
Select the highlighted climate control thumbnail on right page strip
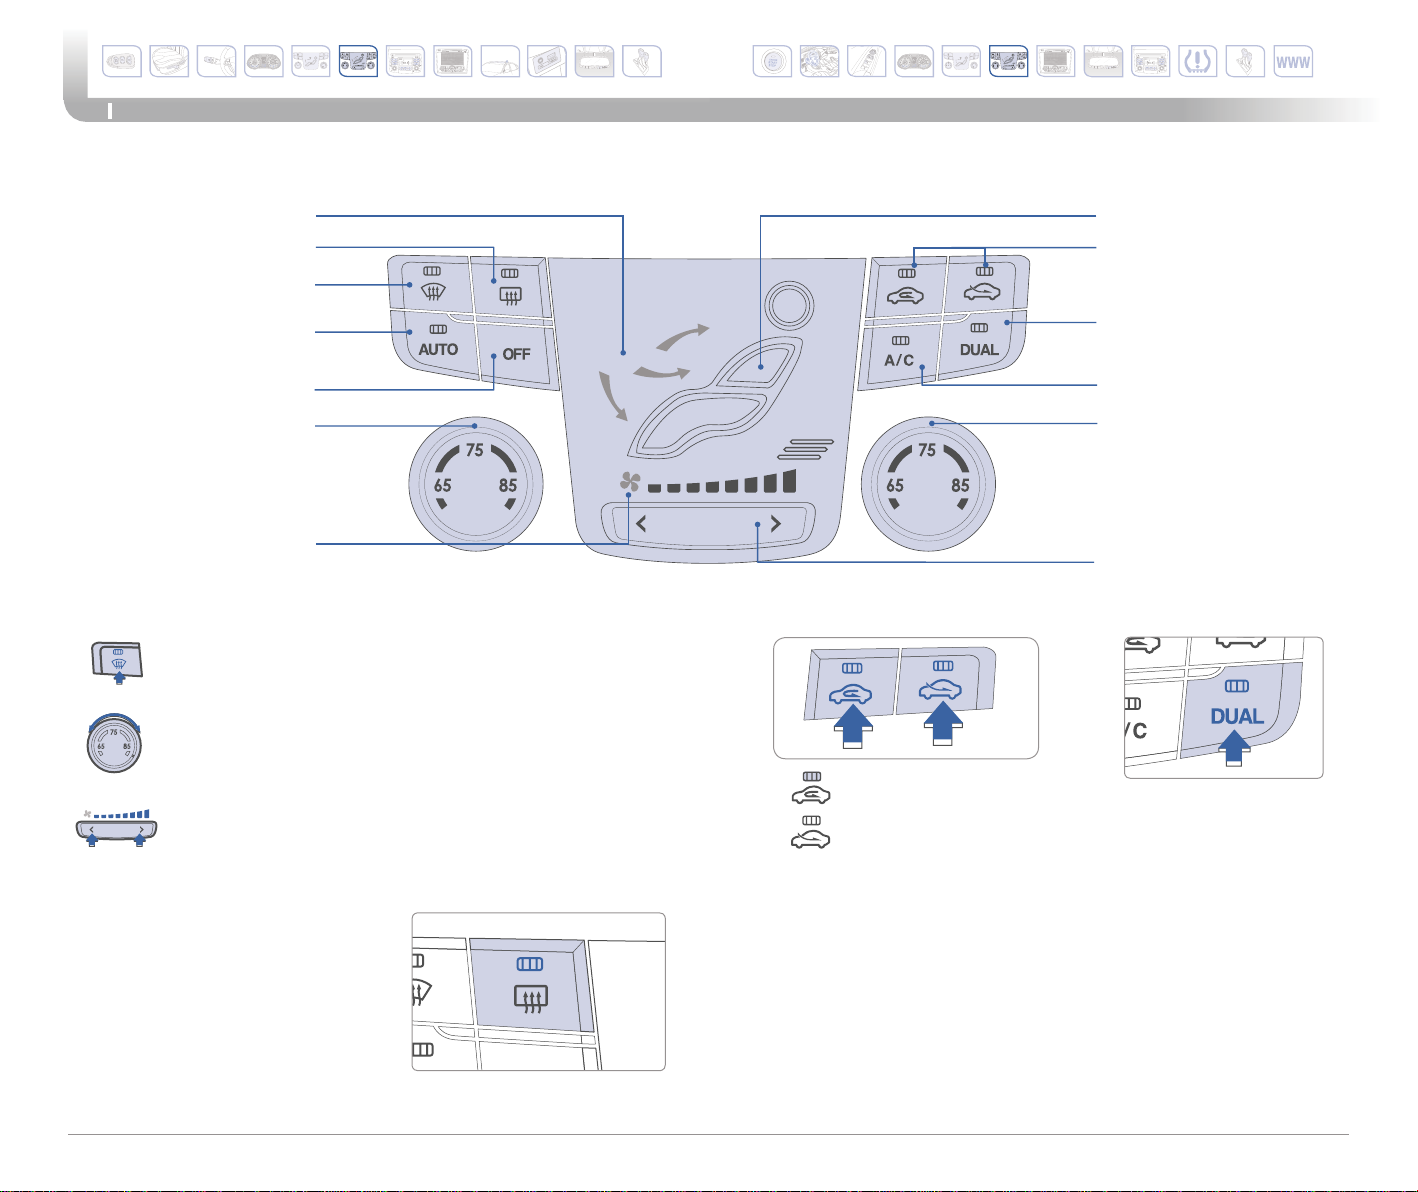coord(1008,62)
